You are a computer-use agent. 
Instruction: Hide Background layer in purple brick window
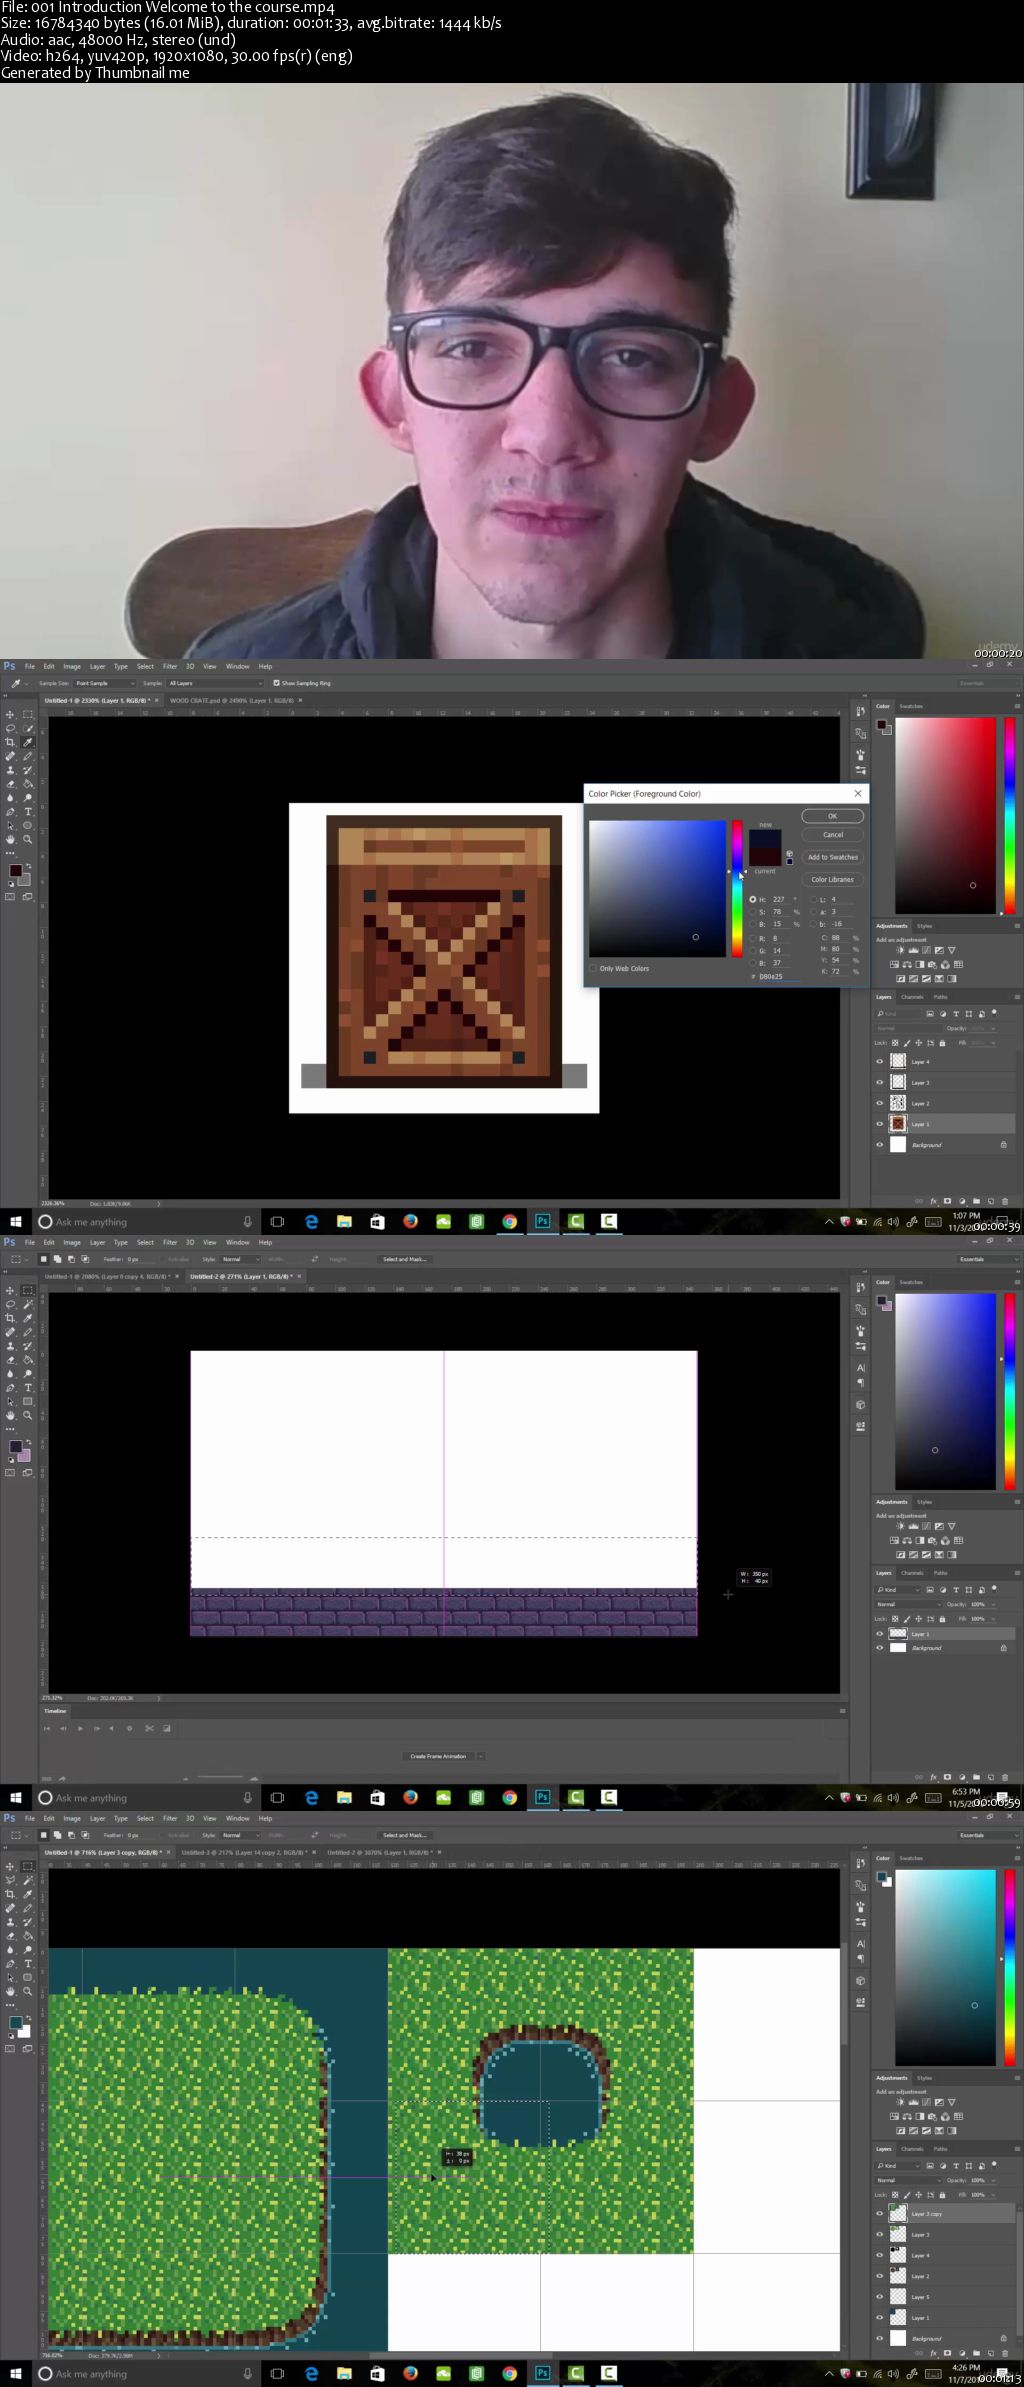tap(880, 1648)
